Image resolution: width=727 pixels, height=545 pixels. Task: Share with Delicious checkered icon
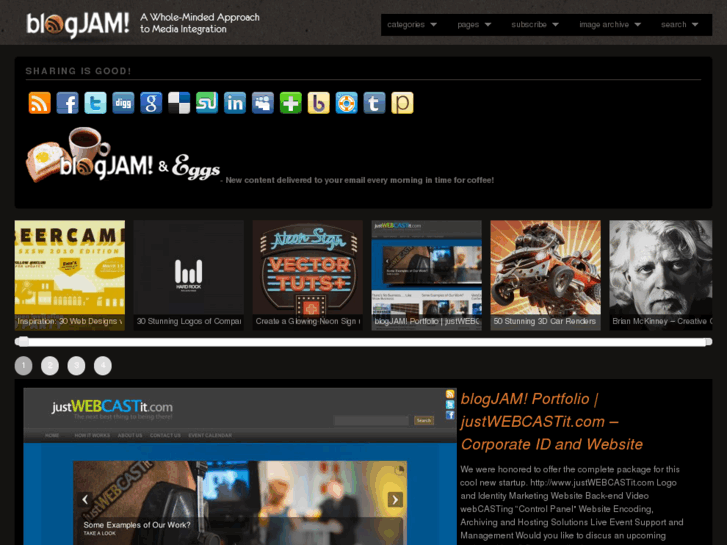pos(179,103)
